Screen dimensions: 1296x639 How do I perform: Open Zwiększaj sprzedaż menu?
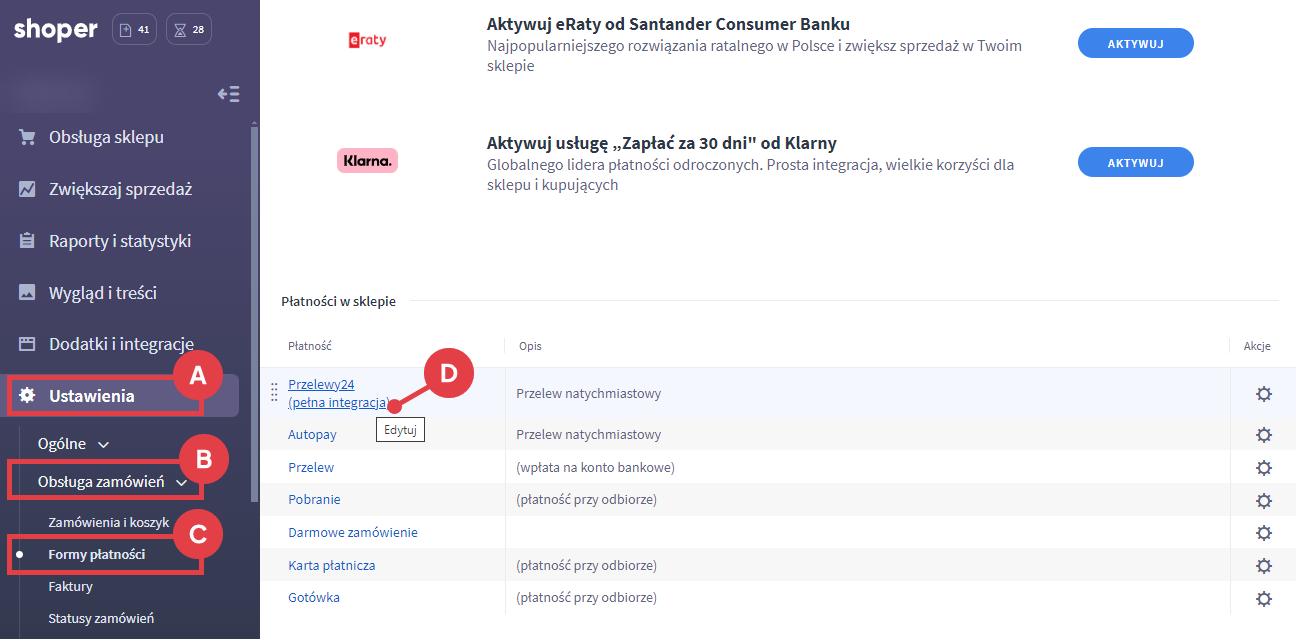(x=120, y=189)
